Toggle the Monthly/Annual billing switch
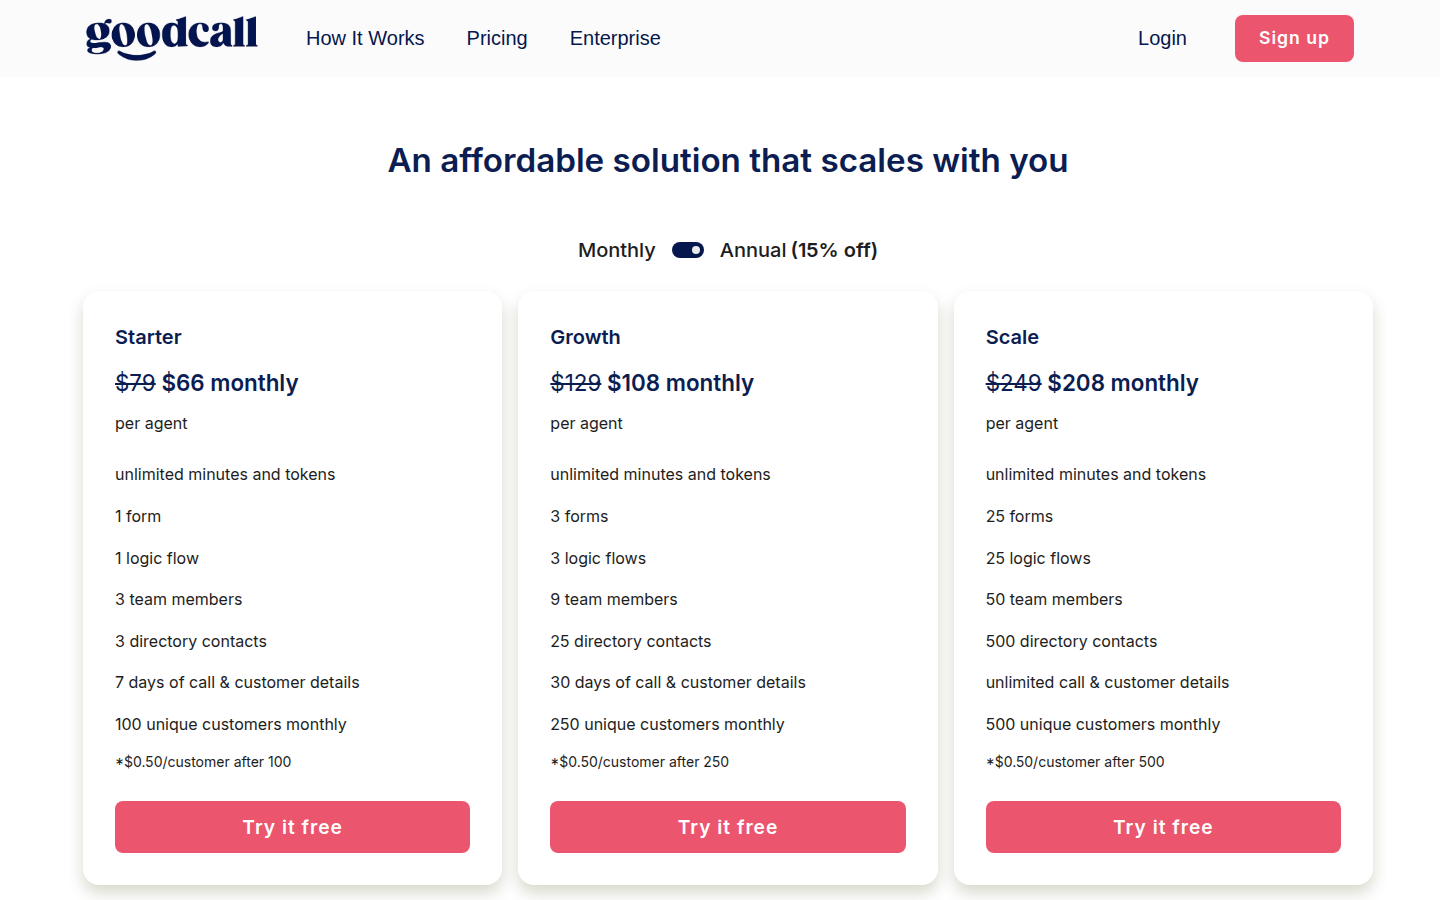1440x900 pixels. 688,250
